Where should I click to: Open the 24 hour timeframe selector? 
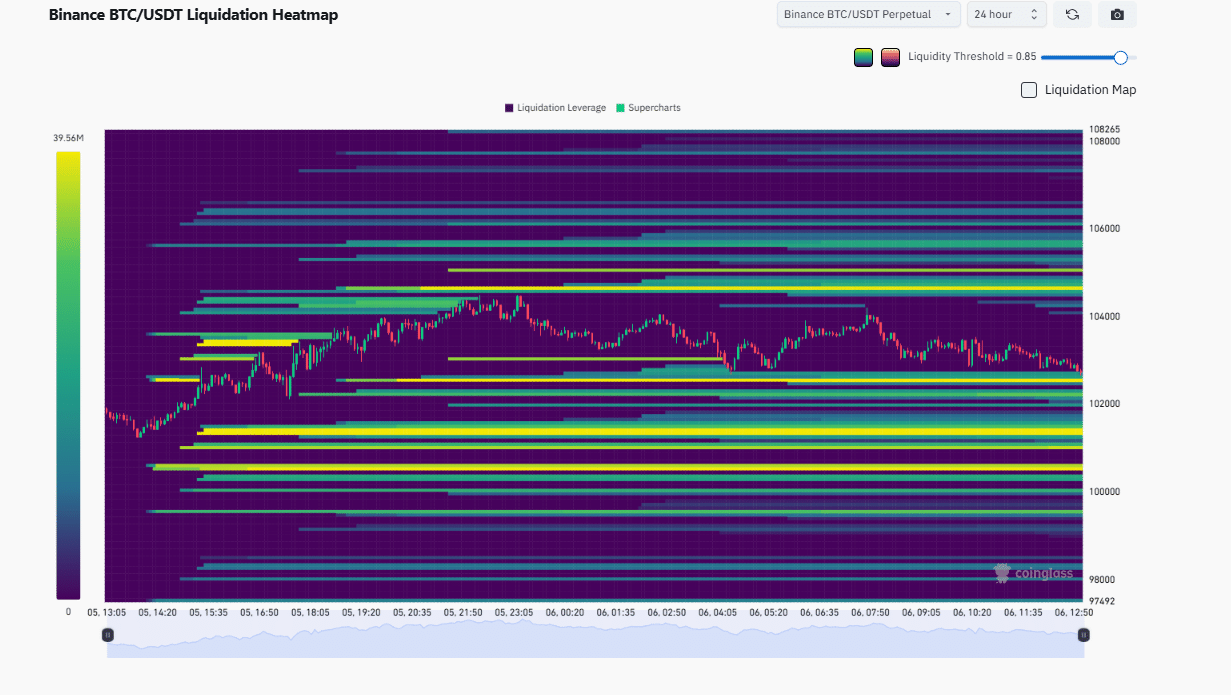coord(1006,15)
